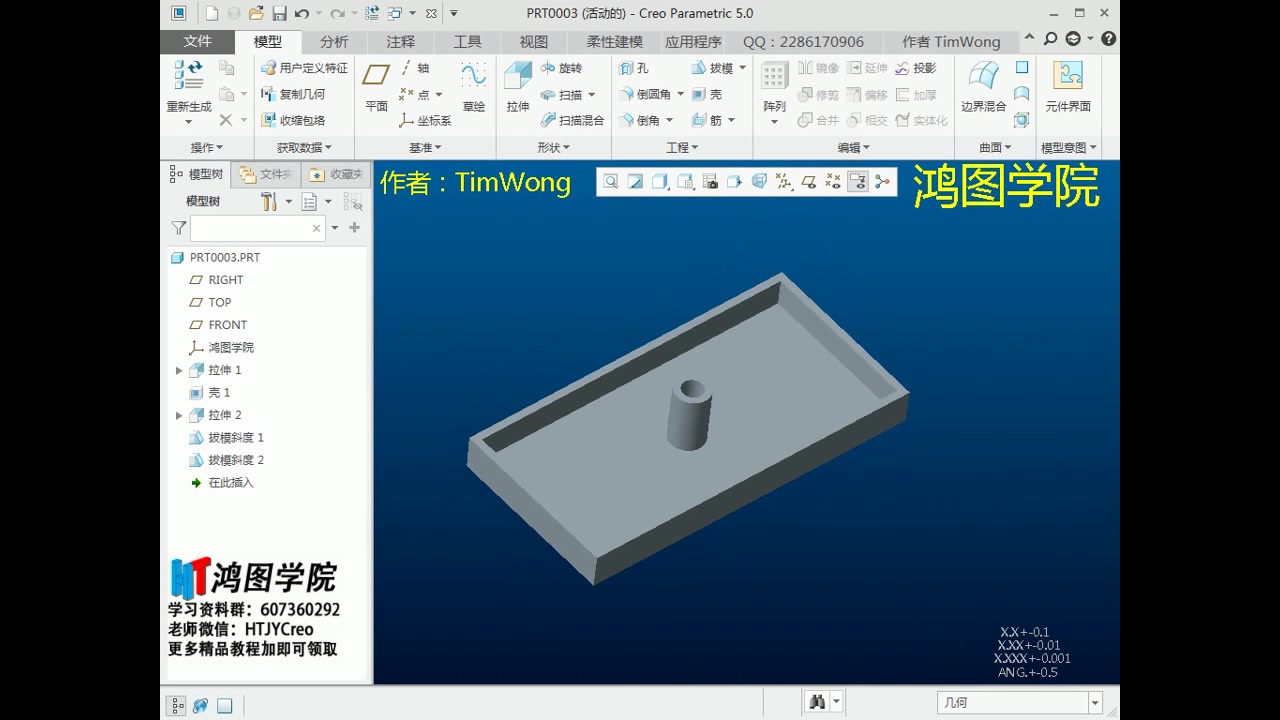This screenshot has height=720, width=1280.
Task: Click saved orientations camera icon in graphics toolbar
Action: [x=710, y=182]
